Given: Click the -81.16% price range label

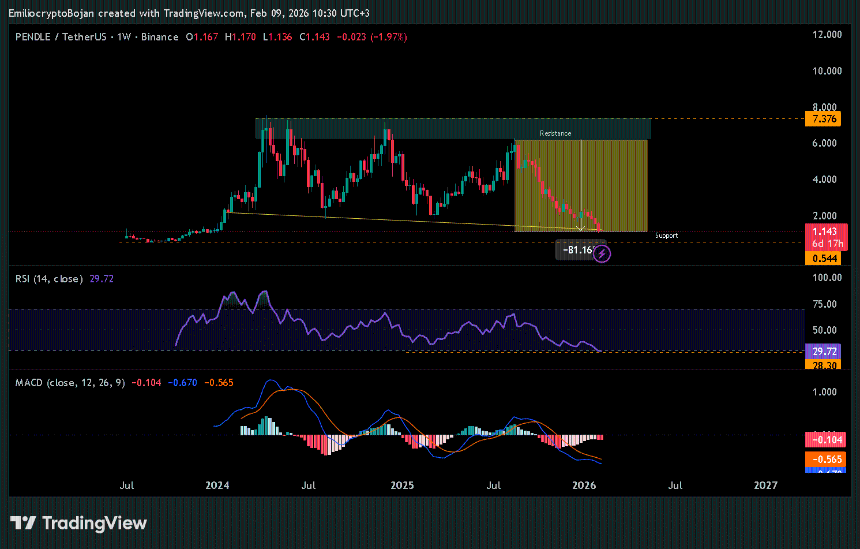Looking at the screenshot, I should point(574,250).
